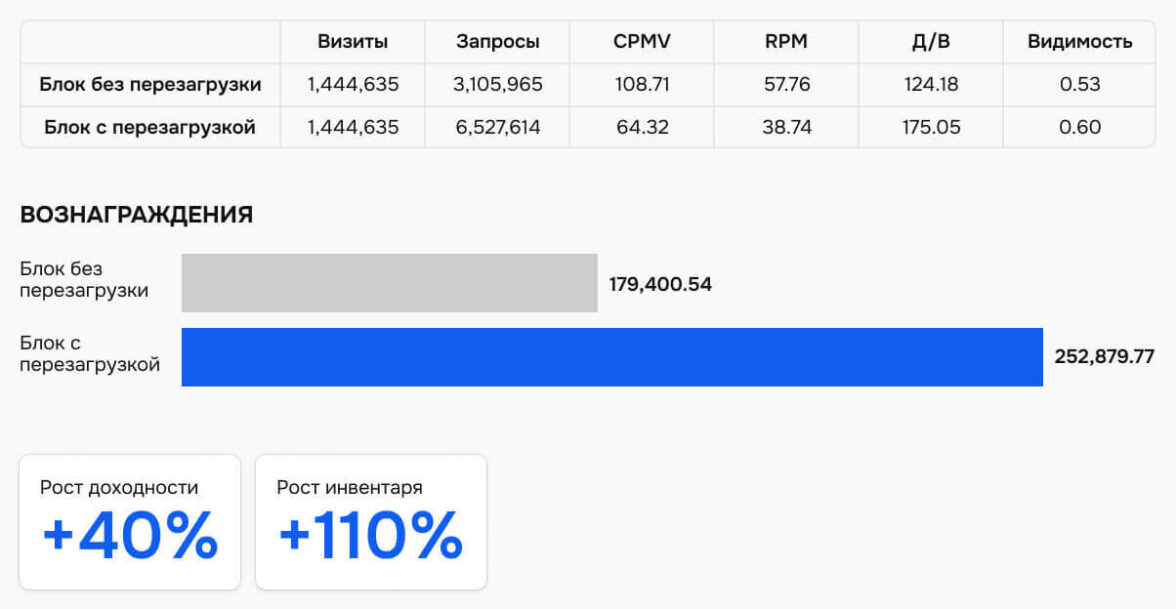Select the 179,400.54 reward value
This screenshot has height=609, width=1176.
pyautogui.click(x=660, y=284)
